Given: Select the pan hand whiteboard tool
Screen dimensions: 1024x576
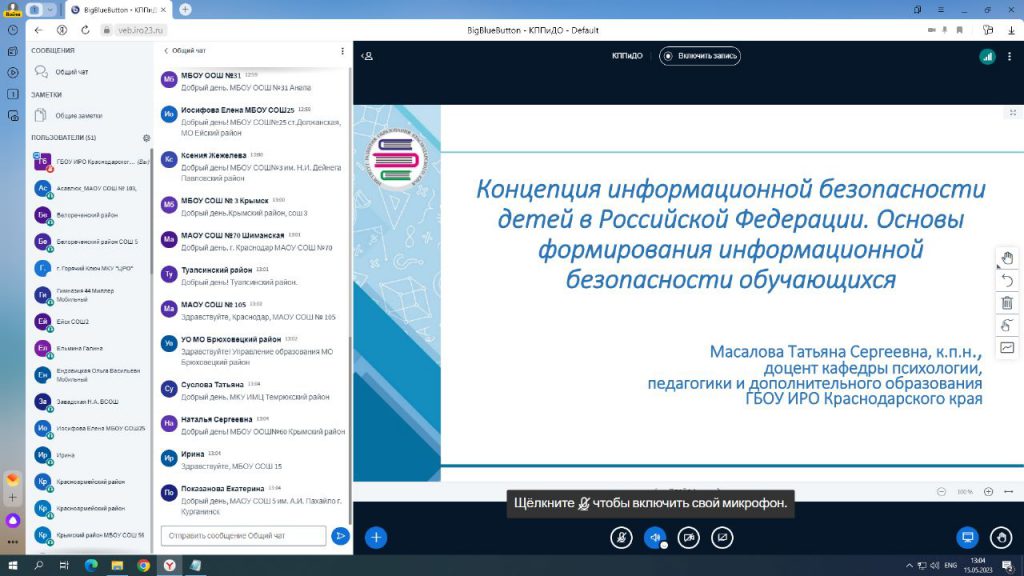Looking at the screenshot, I should 1007,258.
